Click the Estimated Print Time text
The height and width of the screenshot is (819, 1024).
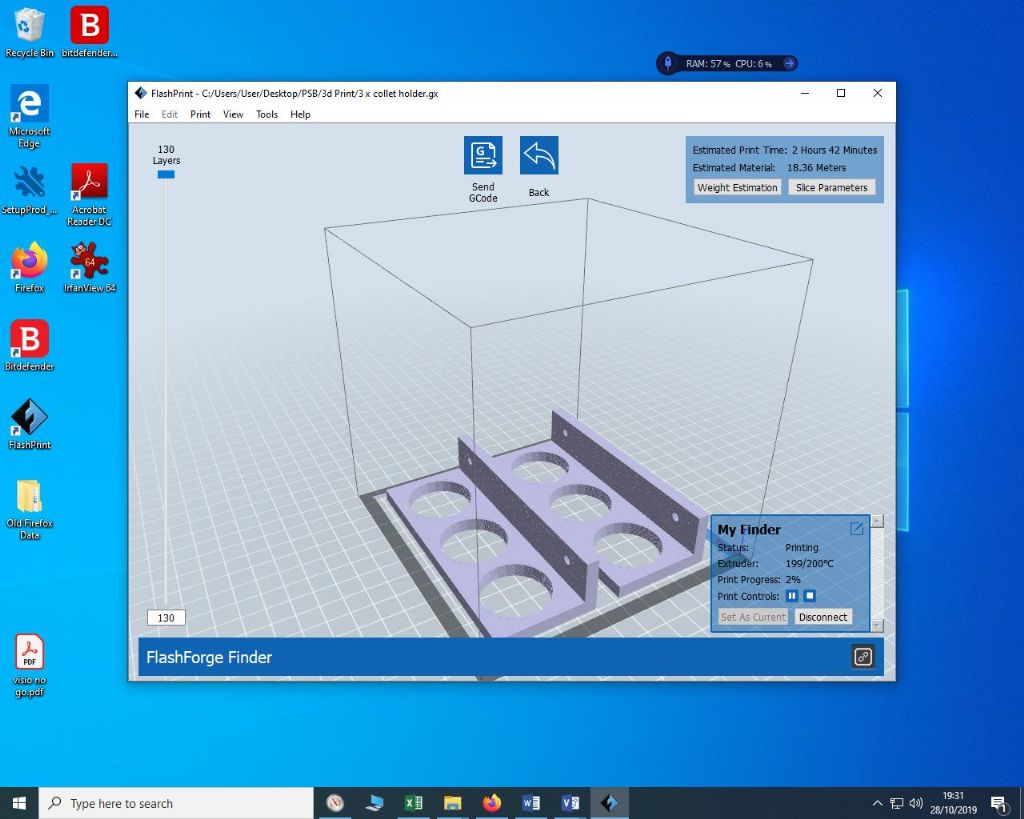point(784,150)
